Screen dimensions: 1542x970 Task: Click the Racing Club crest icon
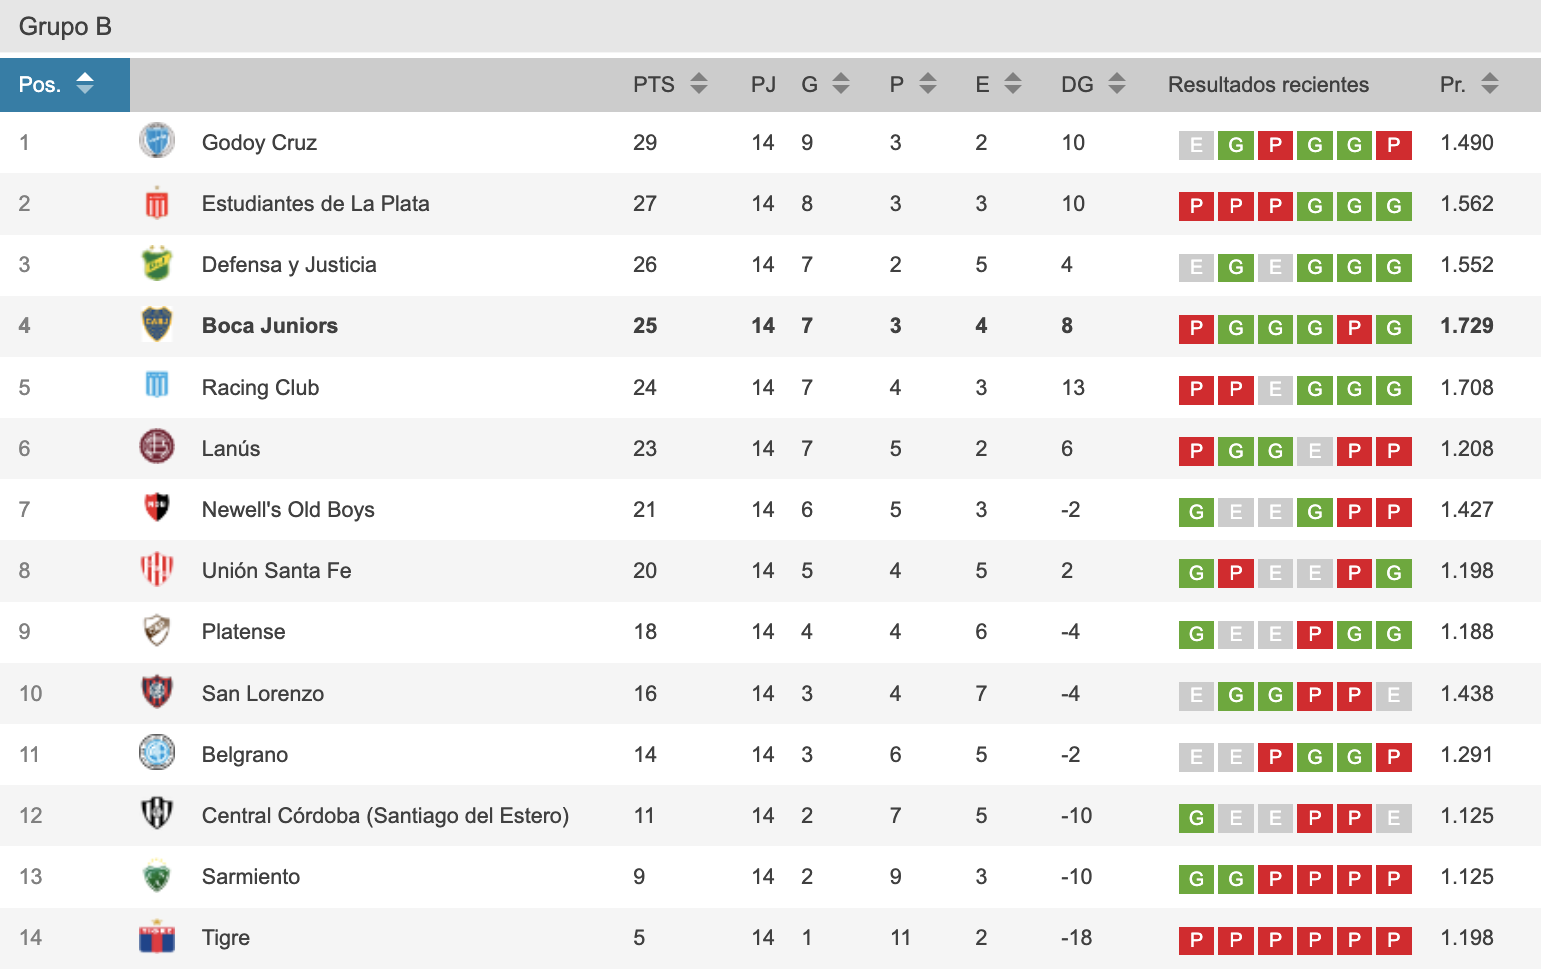[157, 386]
